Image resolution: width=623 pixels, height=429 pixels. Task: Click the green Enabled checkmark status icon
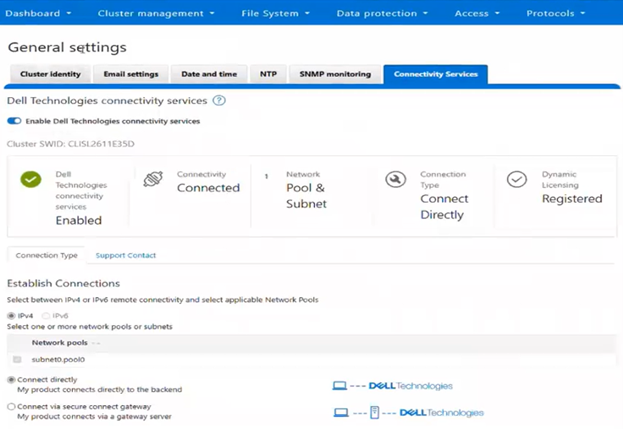point(31,180)
